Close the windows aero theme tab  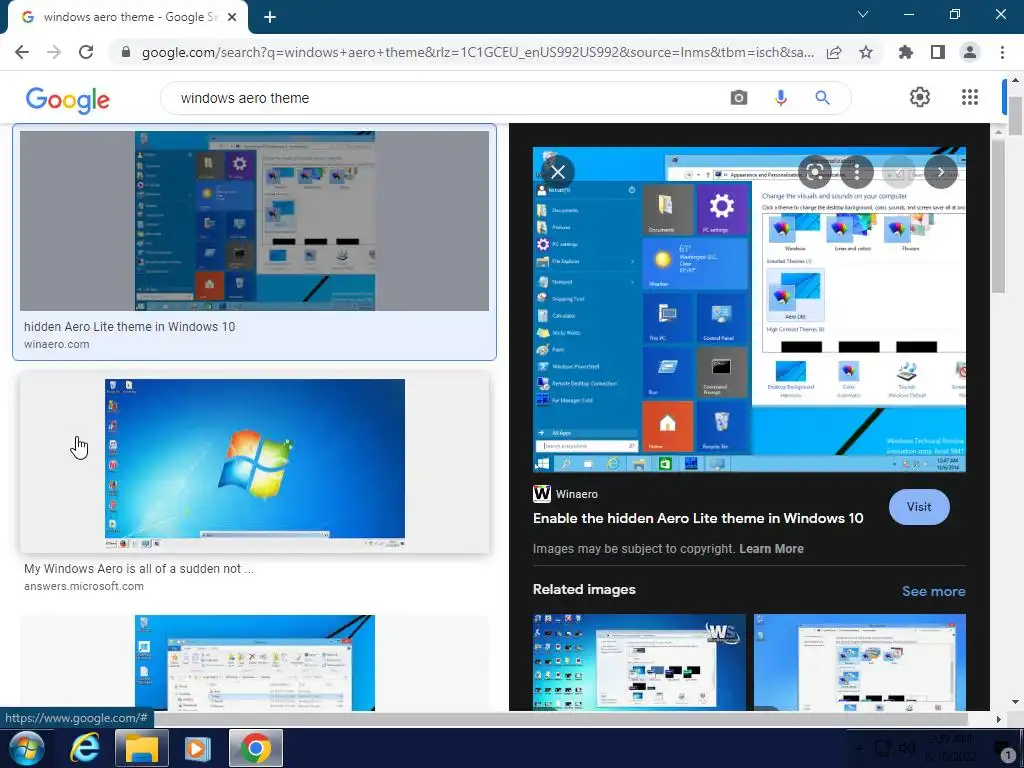[232, 18]
